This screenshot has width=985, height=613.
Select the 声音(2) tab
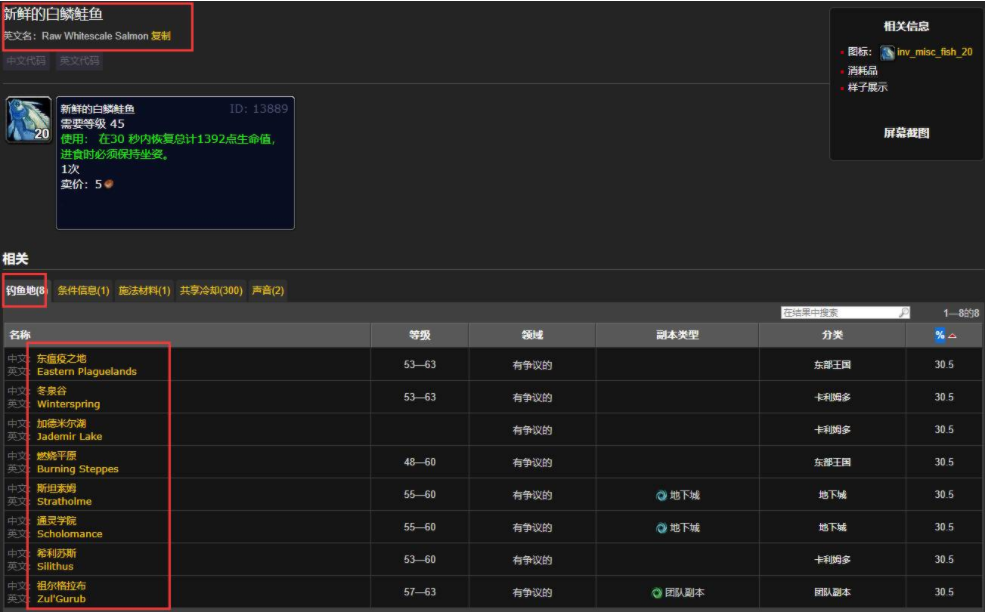point(268,290)
